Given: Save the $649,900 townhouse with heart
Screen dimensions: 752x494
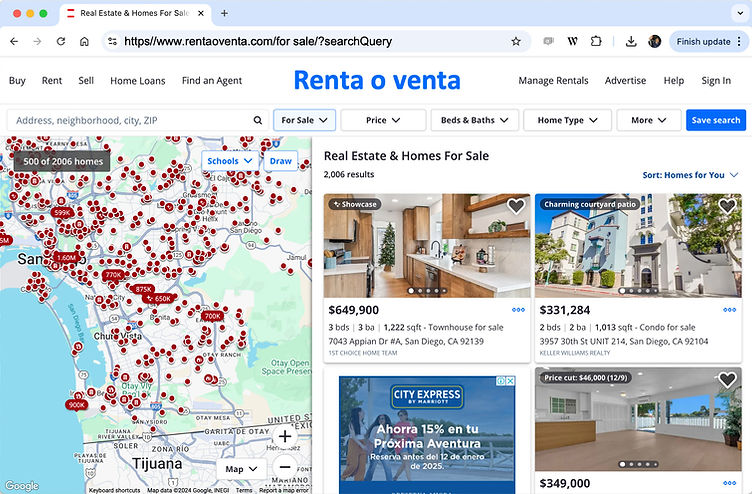Looking at the screenshot, I should click(x=516, y=206).
